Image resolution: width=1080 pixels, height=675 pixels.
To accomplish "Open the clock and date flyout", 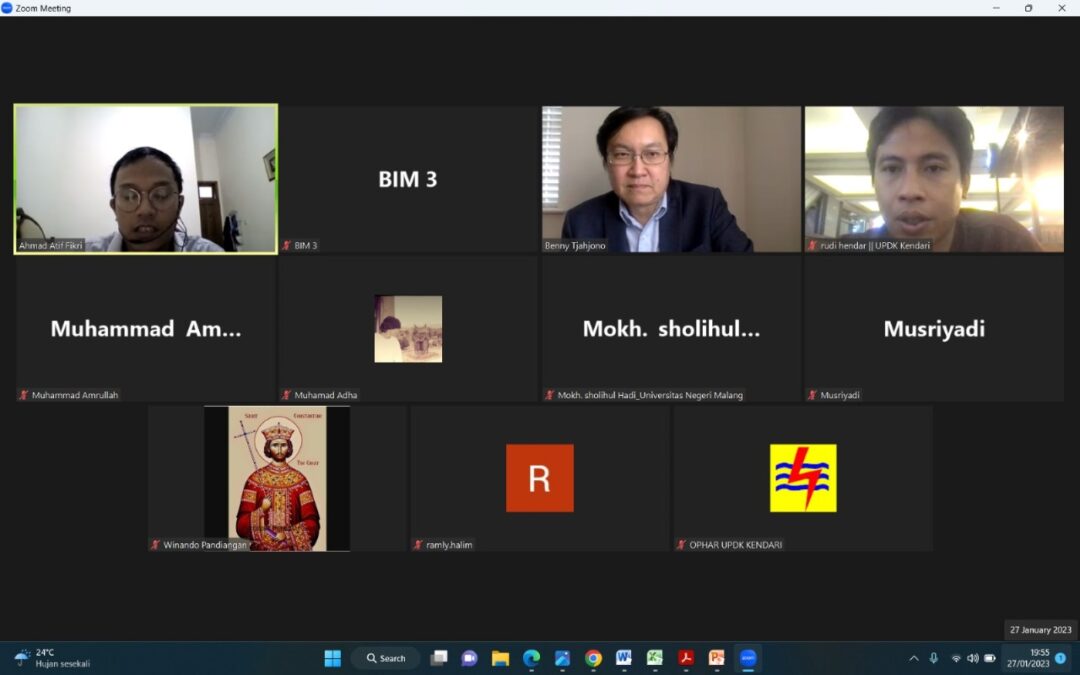I will tap(1039, 657).
